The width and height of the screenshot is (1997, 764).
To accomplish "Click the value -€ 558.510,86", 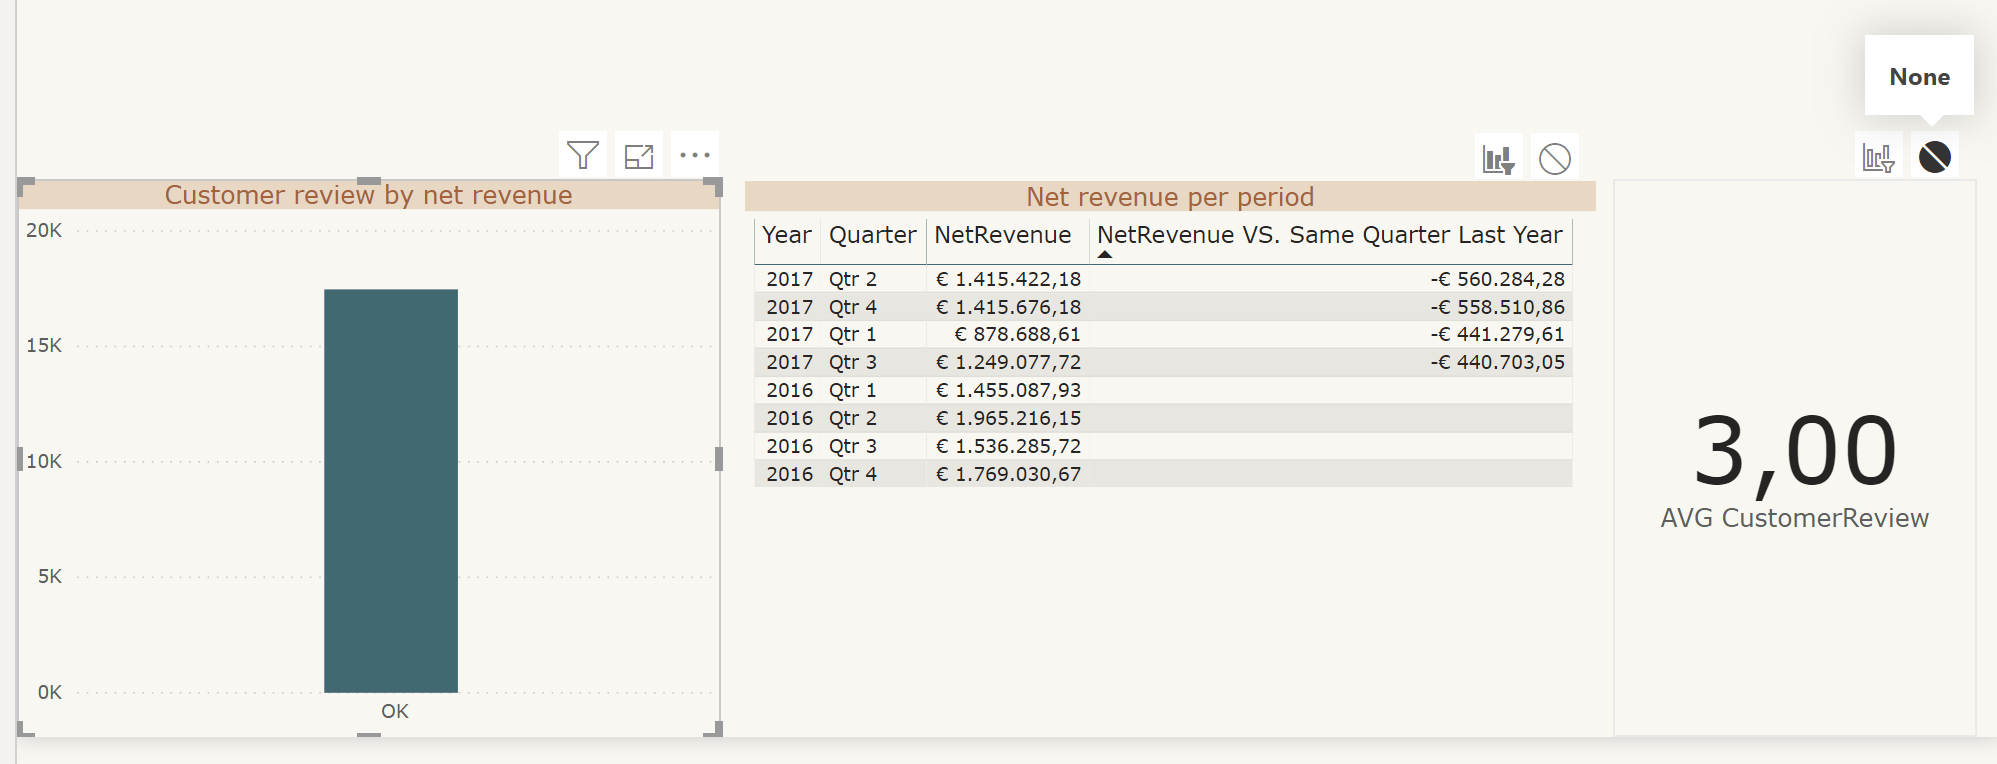I will [x=1498, y=307].
